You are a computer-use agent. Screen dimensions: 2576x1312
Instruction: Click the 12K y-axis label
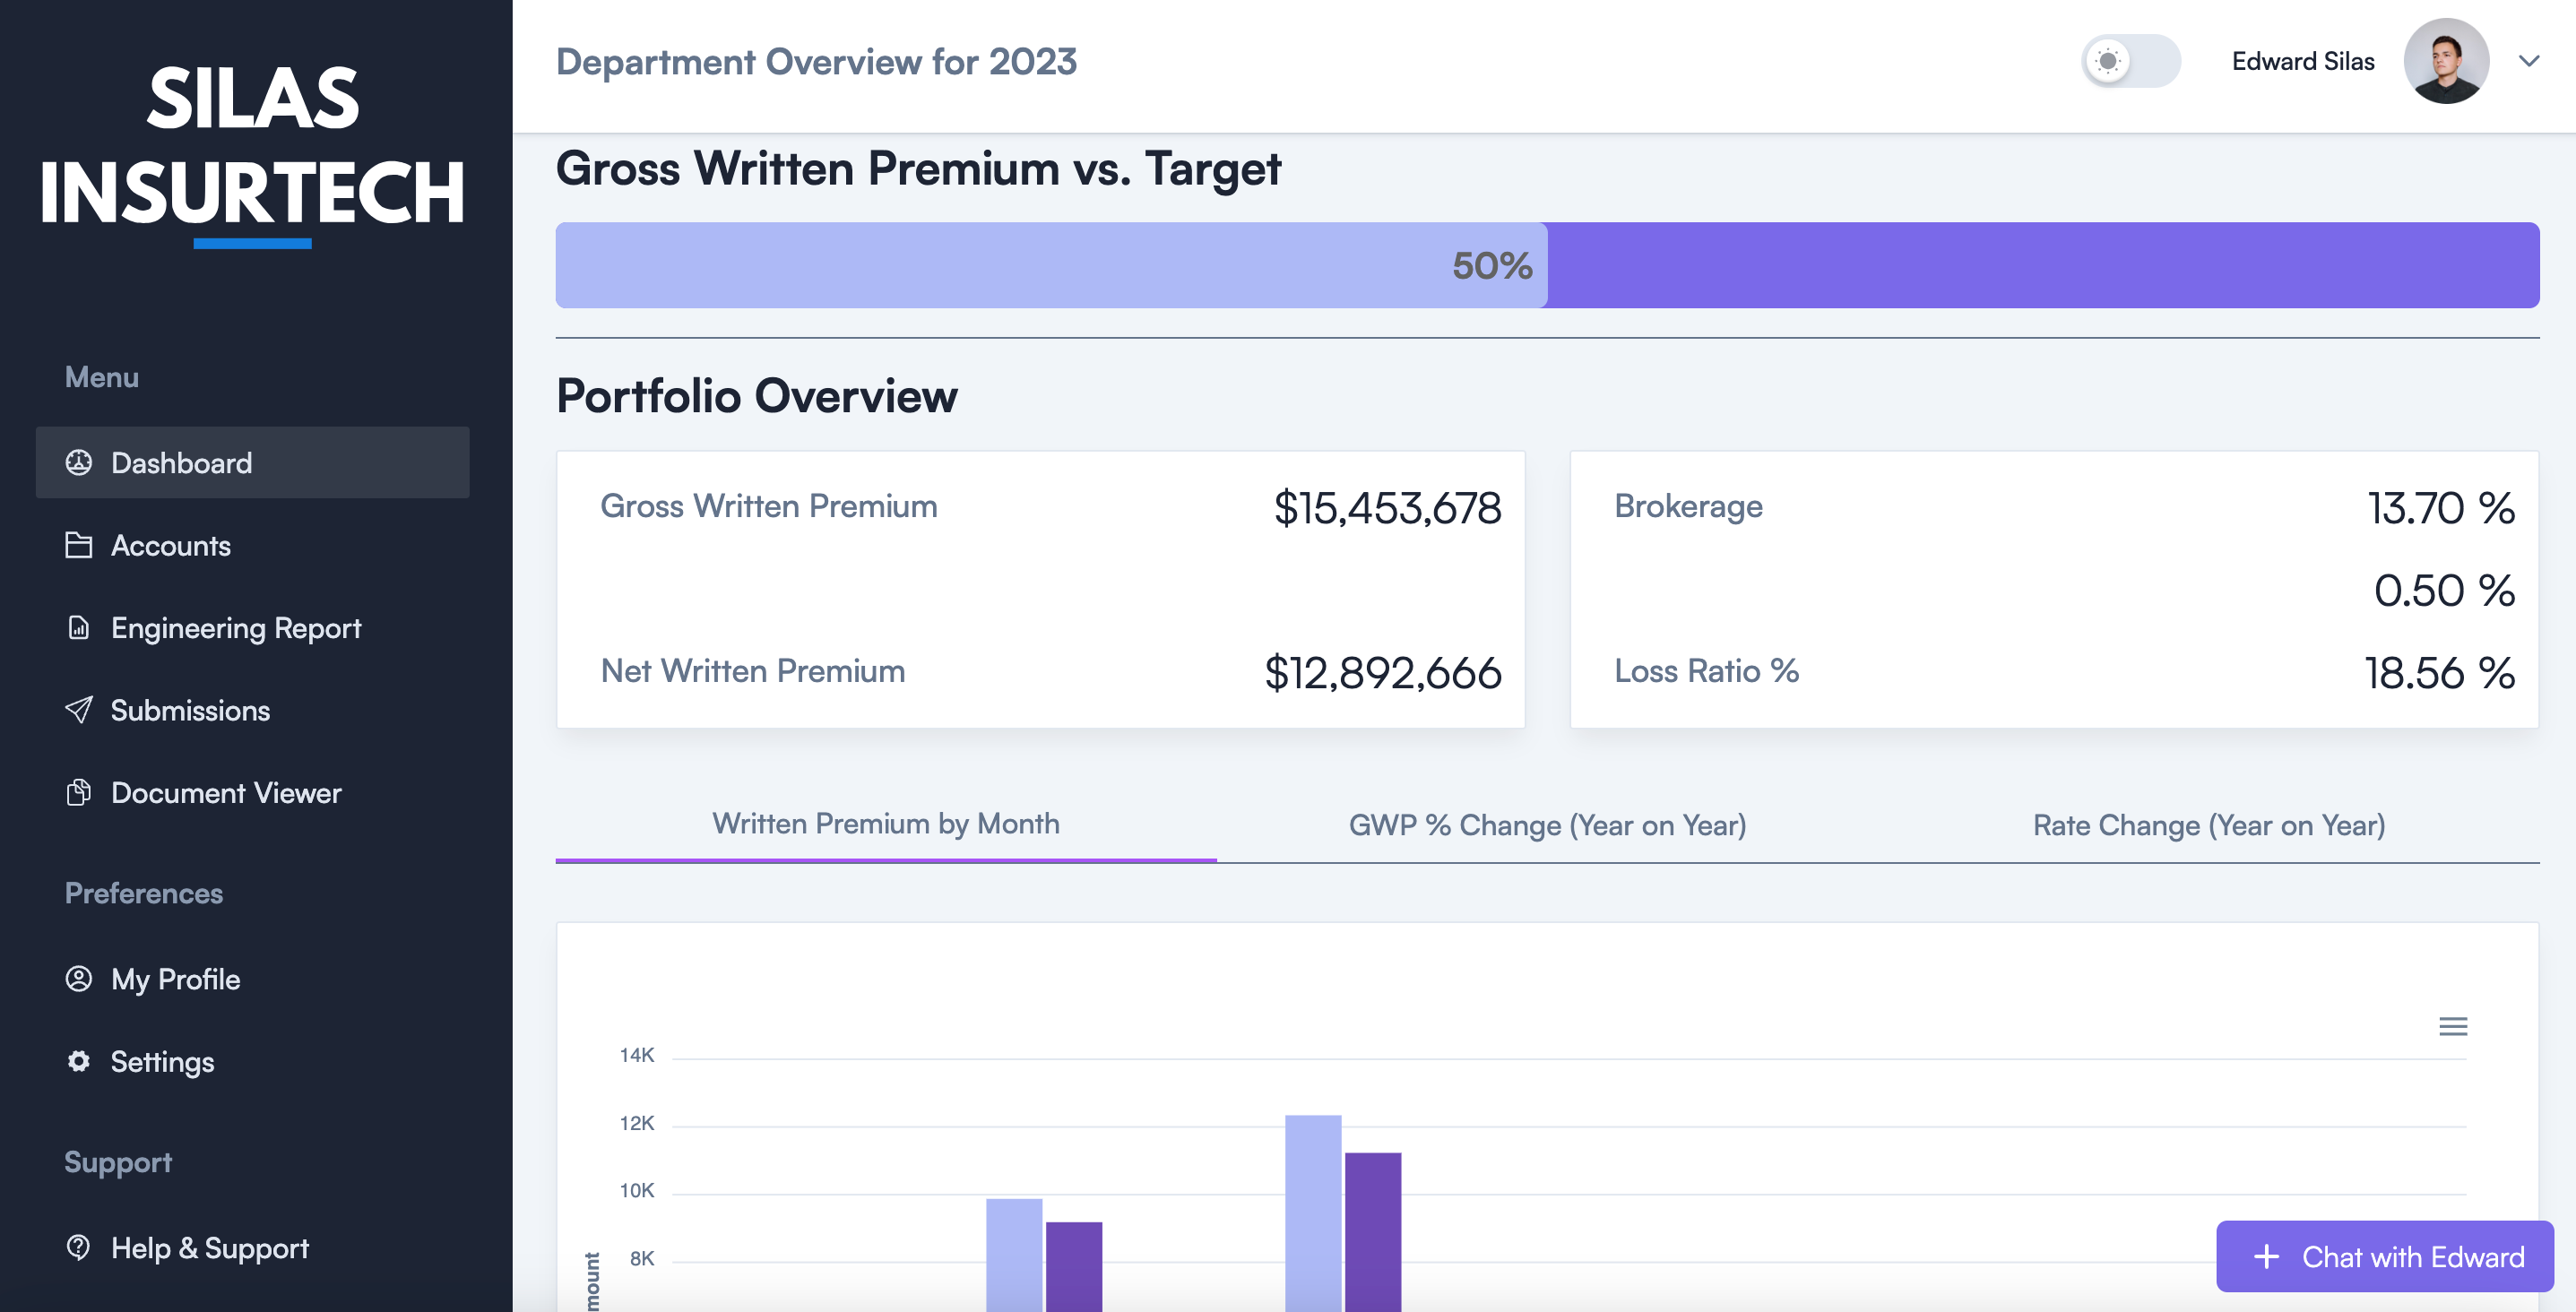point(637,1123)
